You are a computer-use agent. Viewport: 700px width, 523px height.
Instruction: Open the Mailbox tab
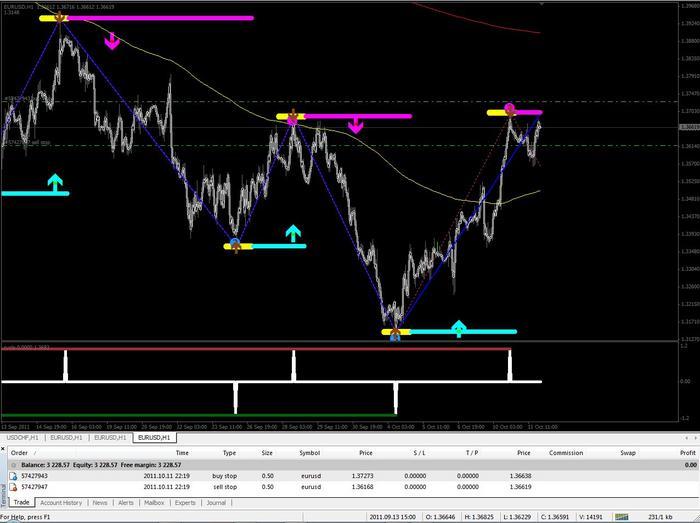click(x=154, y=503)
